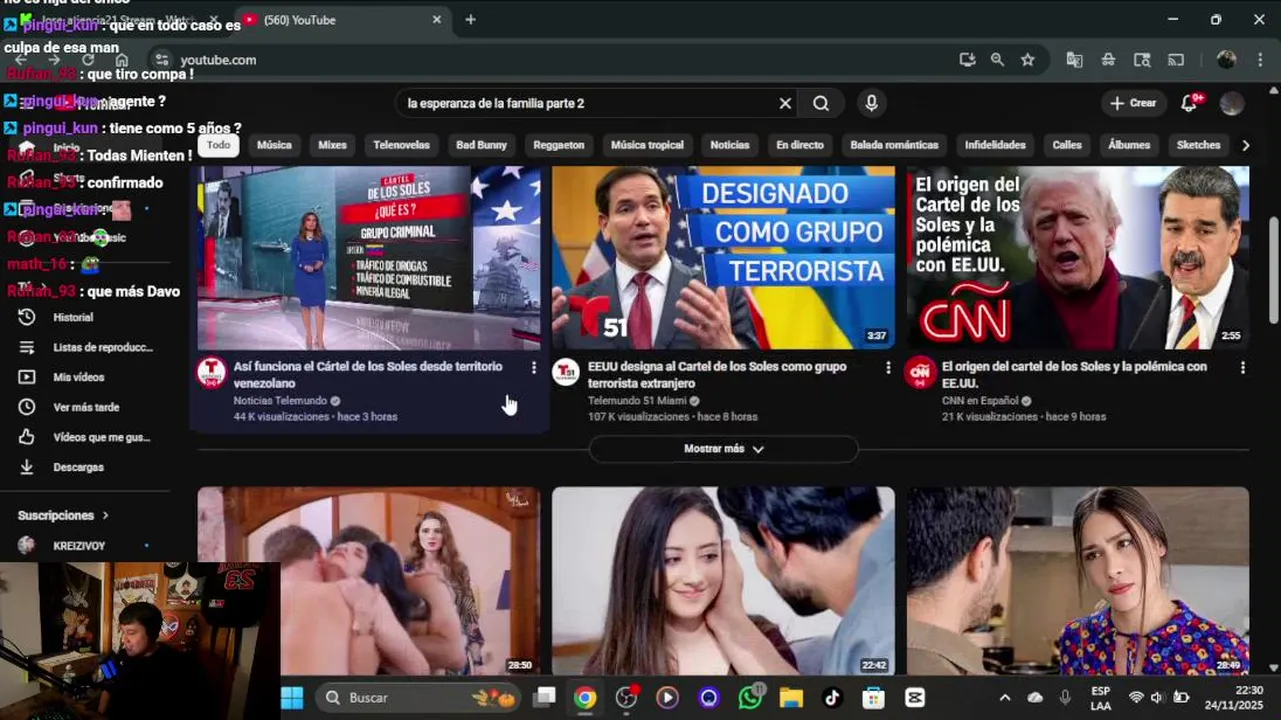Open the Google Translate extension icon
This screenshot has width=1281, height=720.
[1074, 60]
